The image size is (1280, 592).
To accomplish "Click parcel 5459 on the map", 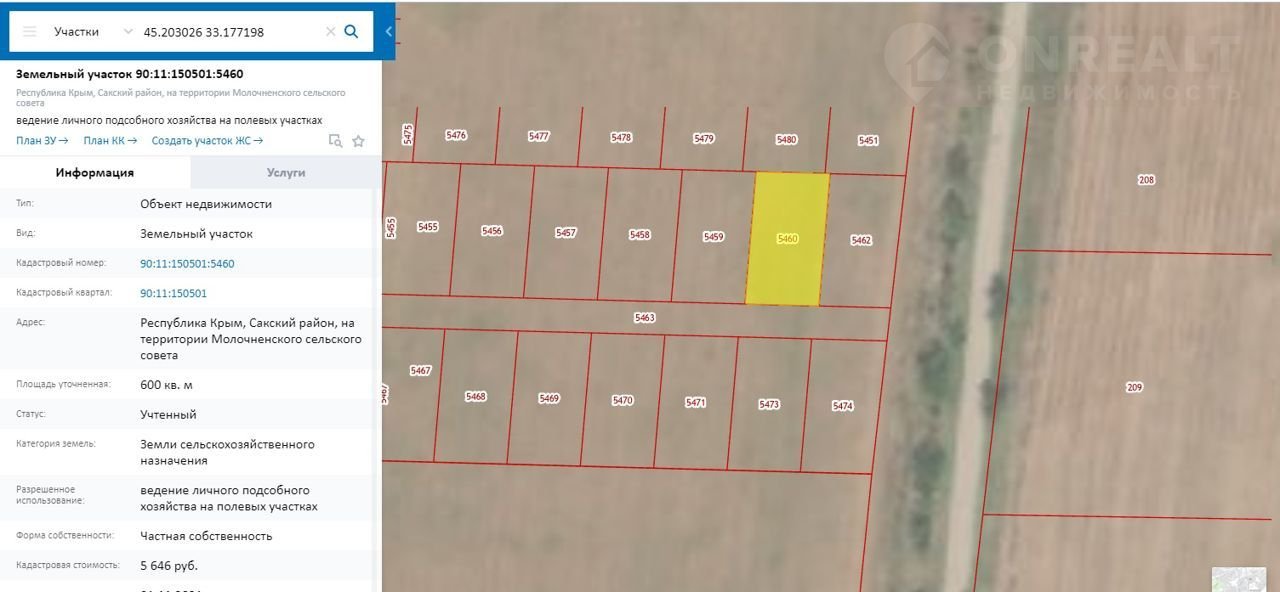I will coord(713,237).
